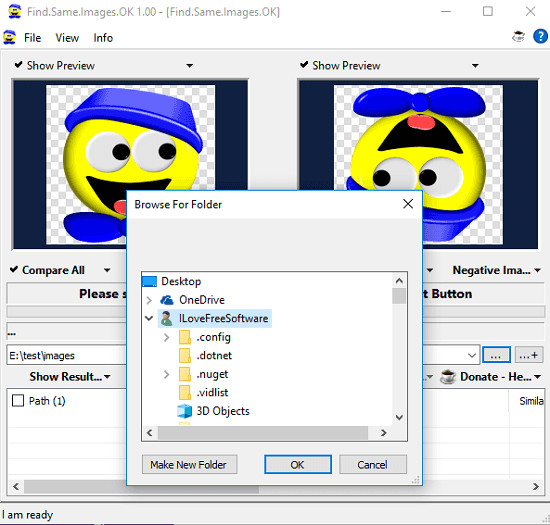The width and height of the screenshot is (550, 525).
Task: Toggle the left Show Preview checkmark
Action: pos(19,65)
